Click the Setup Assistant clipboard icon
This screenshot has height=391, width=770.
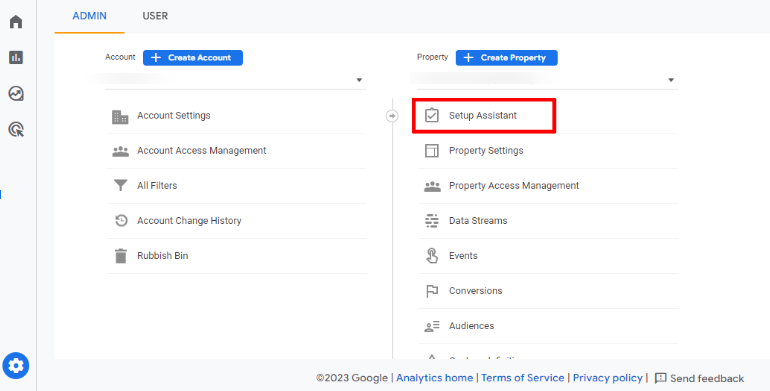(x=432, y=115)
